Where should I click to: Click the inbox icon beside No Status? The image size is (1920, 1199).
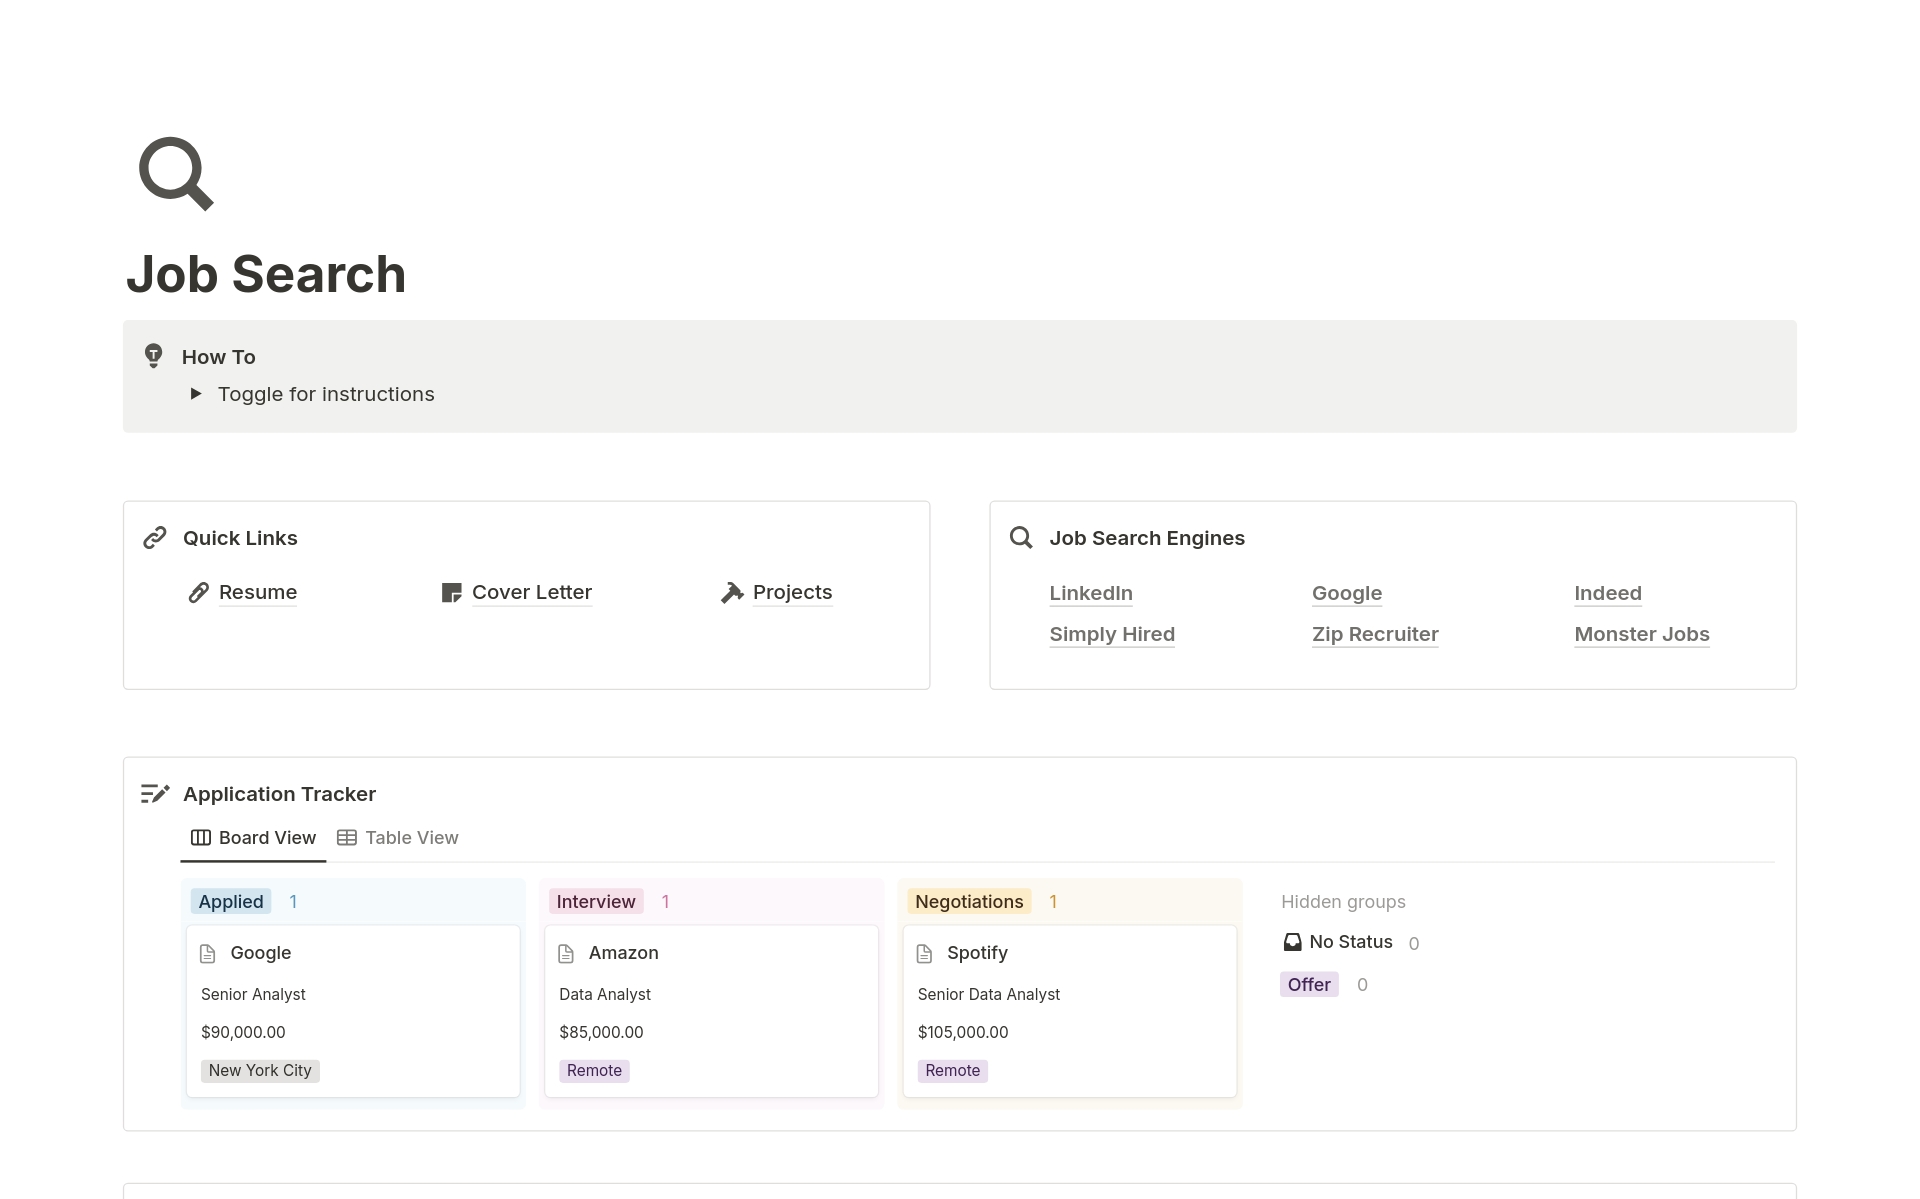coord(1292,941)
